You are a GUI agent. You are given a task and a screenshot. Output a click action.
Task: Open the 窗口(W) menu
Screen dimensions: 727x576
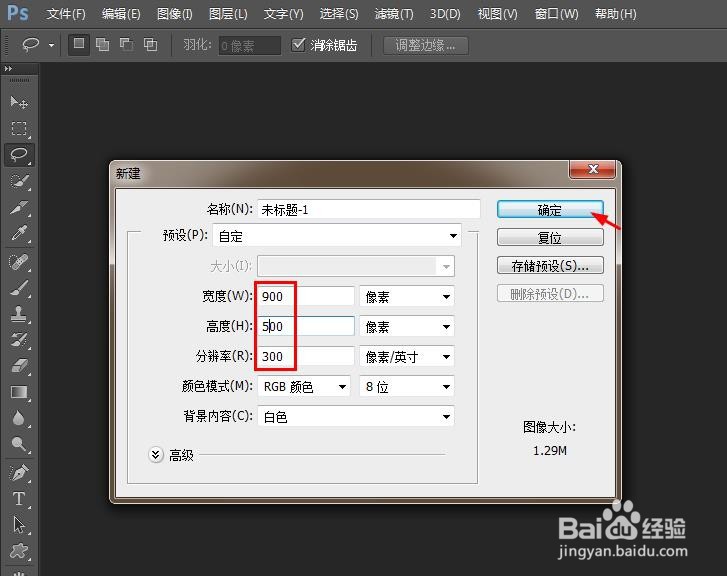(x=556, y=14)
